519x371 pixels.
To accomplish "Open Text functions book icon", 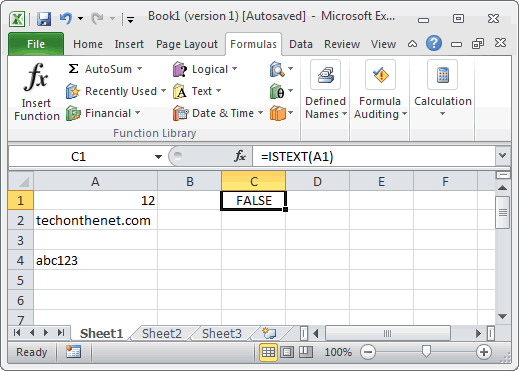I will (180, 91).
